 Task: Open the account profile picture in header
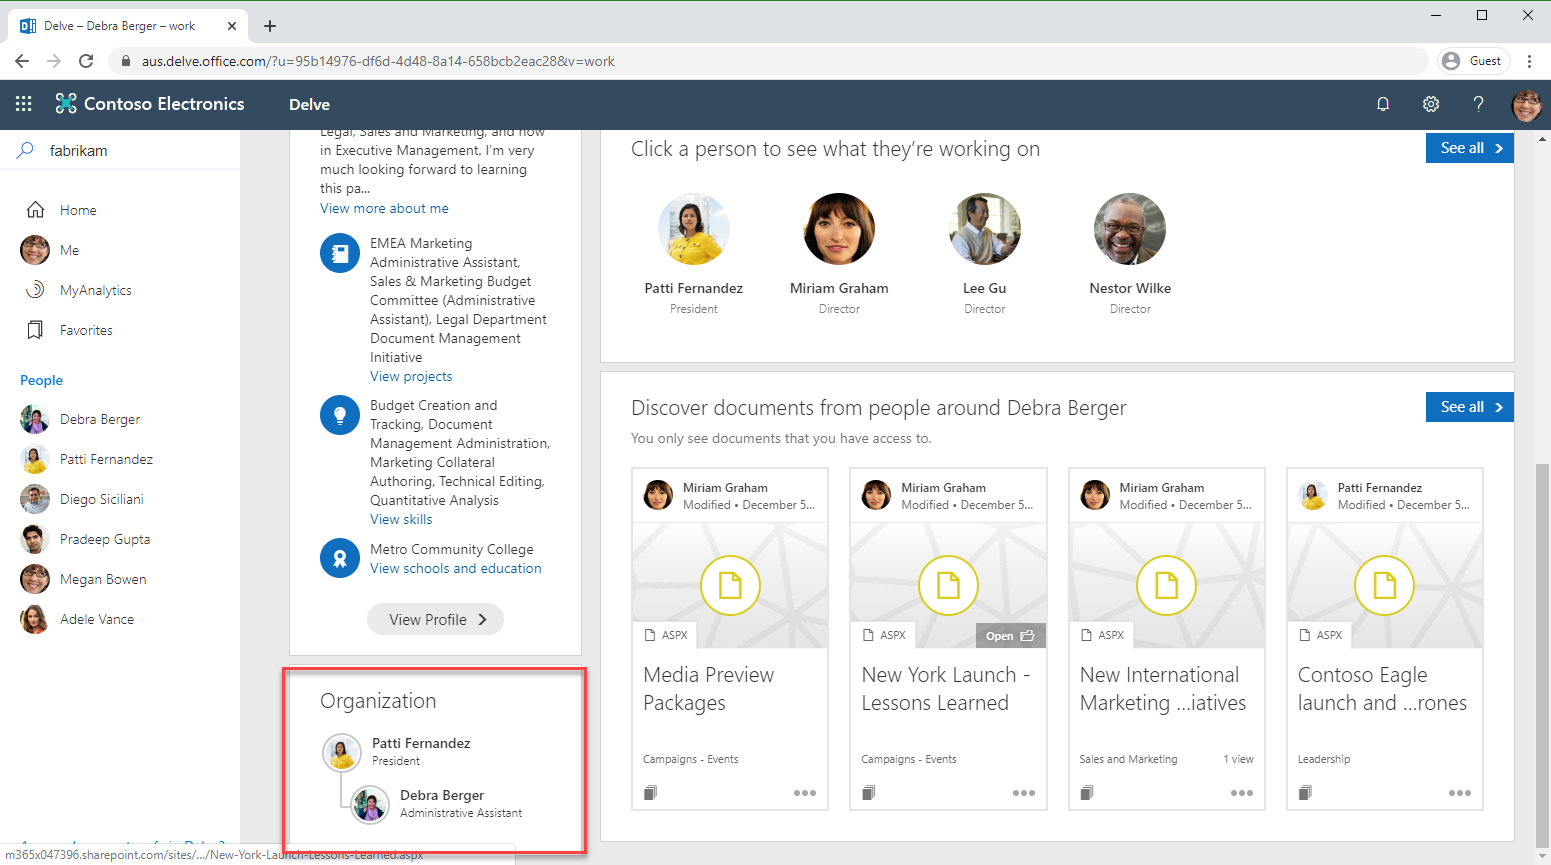(1527, 104)
